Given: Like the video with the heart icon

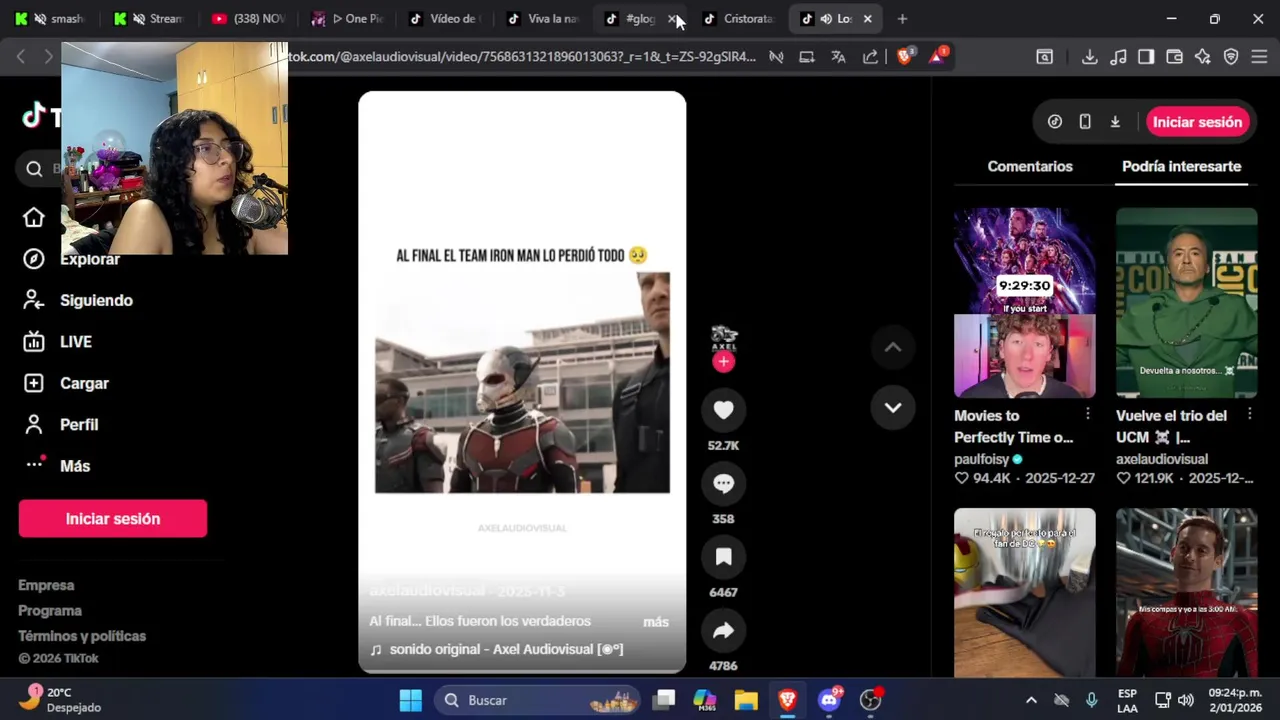Looking at the screenshot, I should [x=723, y=410].
